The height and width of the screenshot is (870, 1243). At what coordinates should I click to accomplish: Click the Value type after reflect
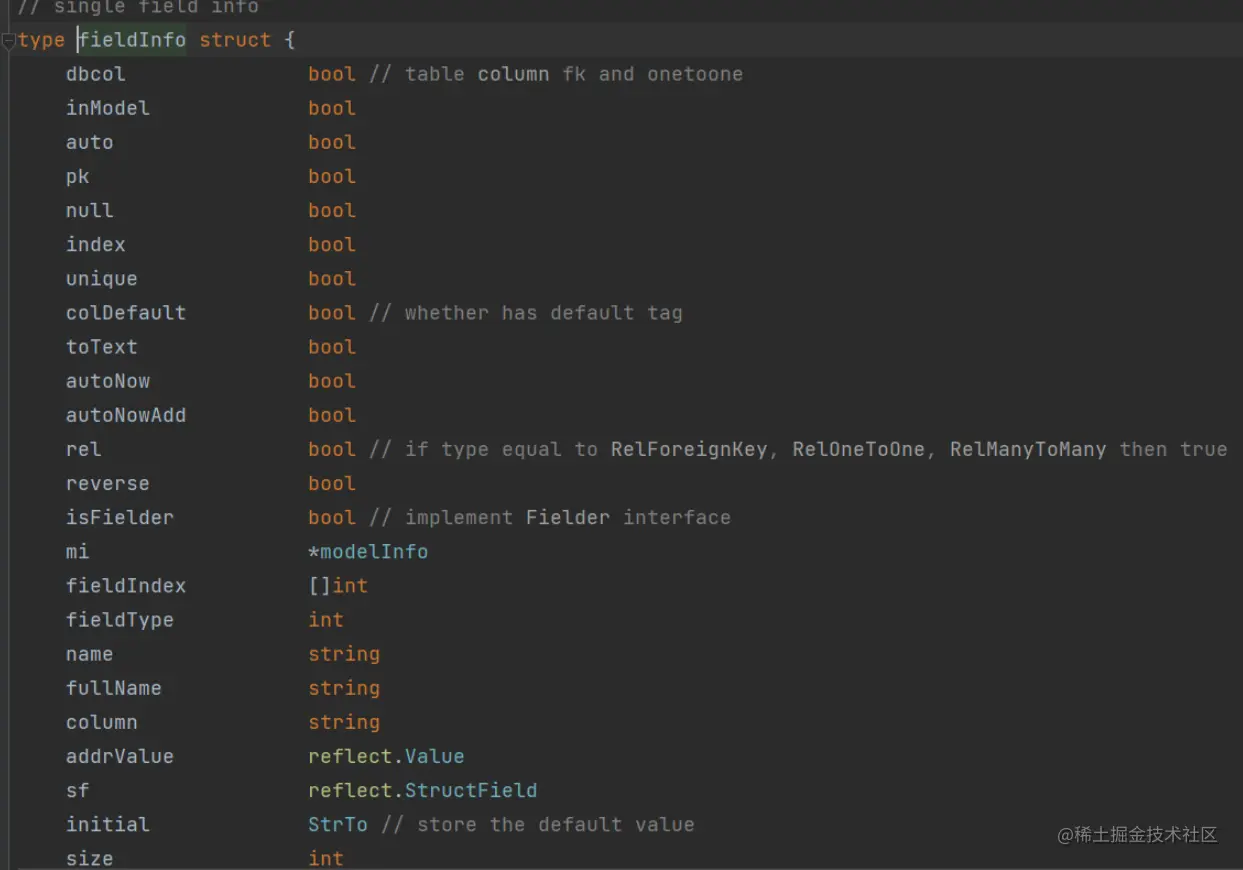pos(434,756)
